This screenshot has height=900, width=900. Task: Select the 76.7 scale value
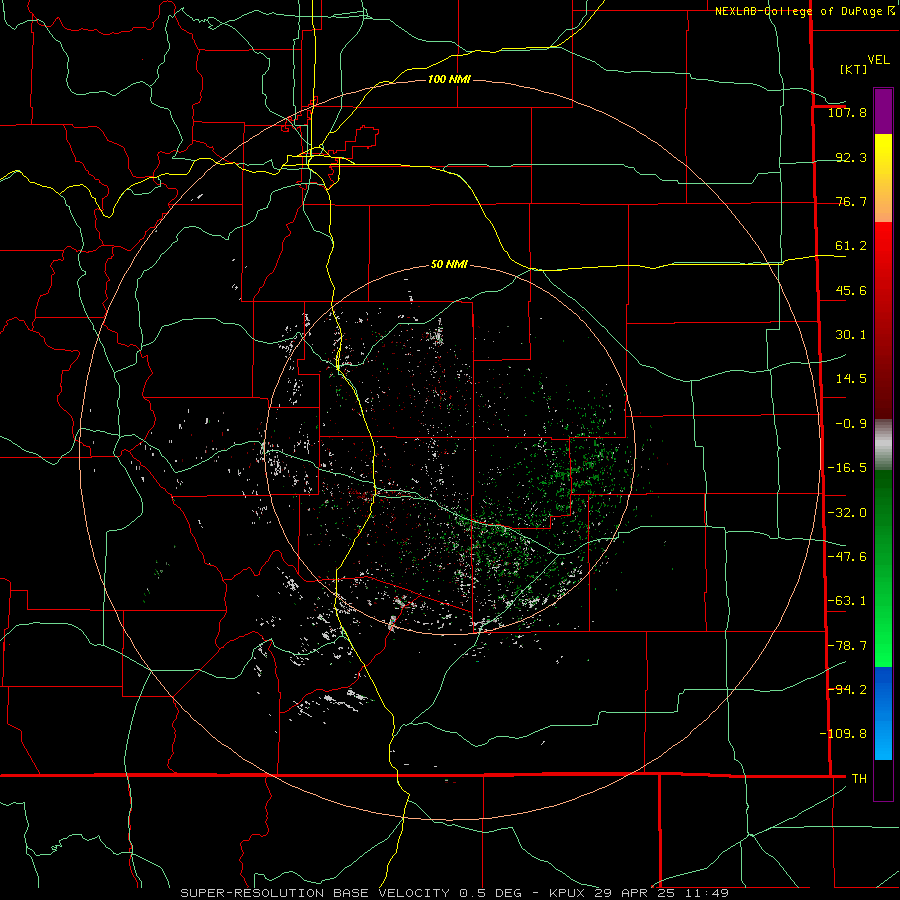(x=851, y=201)
